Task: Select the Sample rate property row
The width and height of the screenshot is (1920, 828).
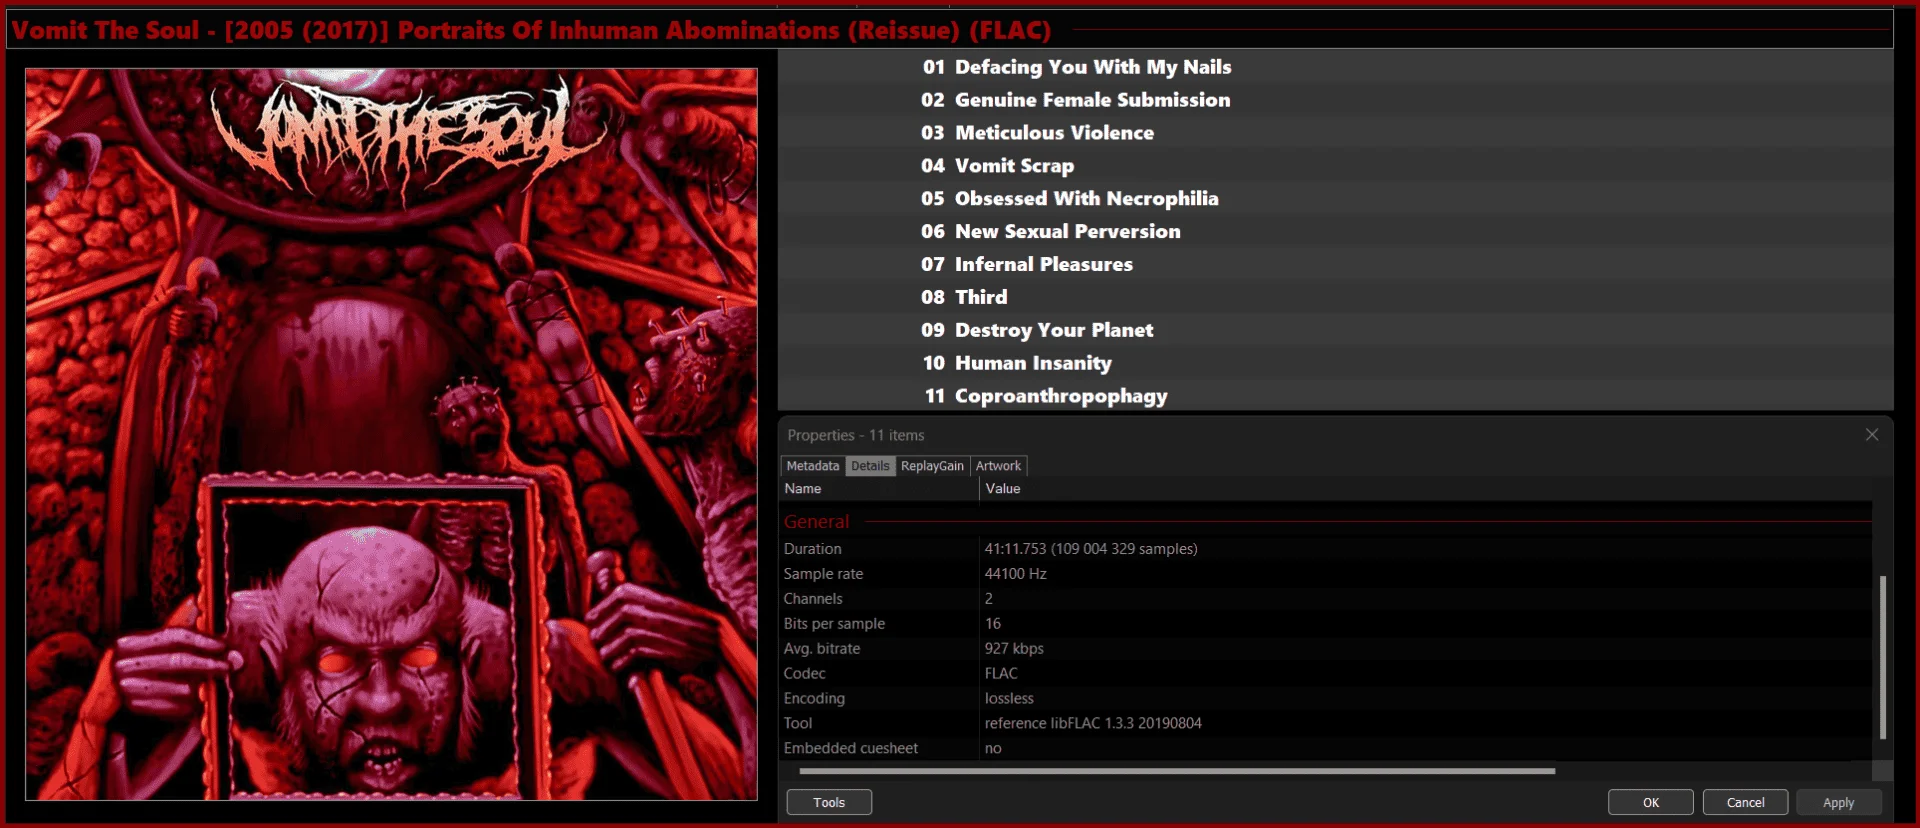Action: [1326, 574]
